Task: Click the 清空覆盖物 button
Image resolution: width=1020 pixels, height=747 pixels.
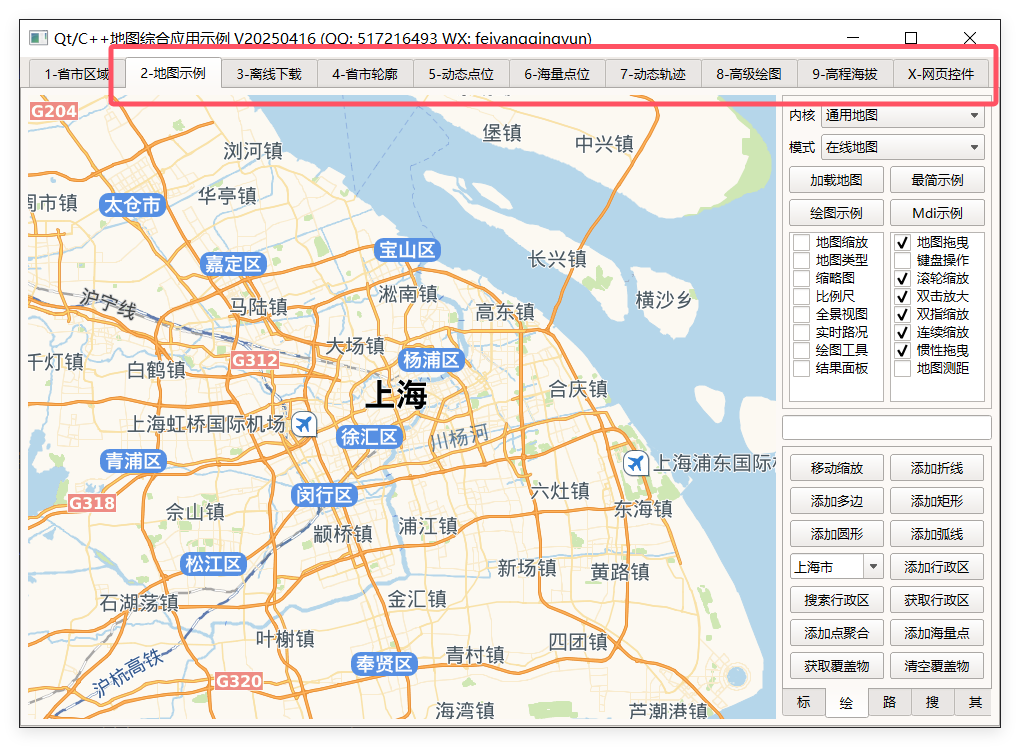Action: click(937, 666)
